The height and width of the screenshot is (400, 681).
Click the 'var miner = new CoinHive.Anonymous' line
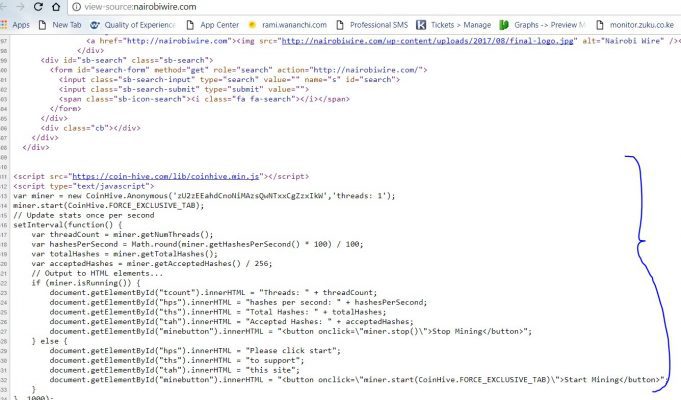(x=204, y=196)
